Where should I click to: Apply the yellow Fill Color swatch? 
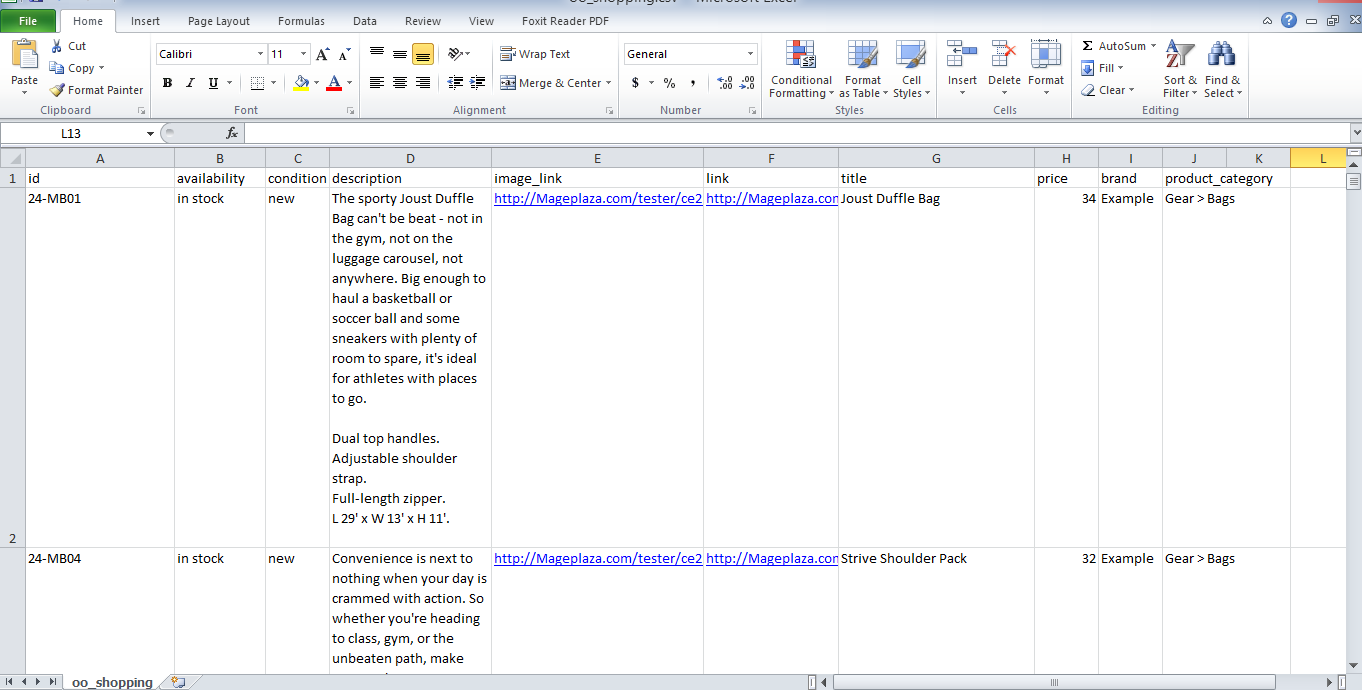tap(301, 83)
